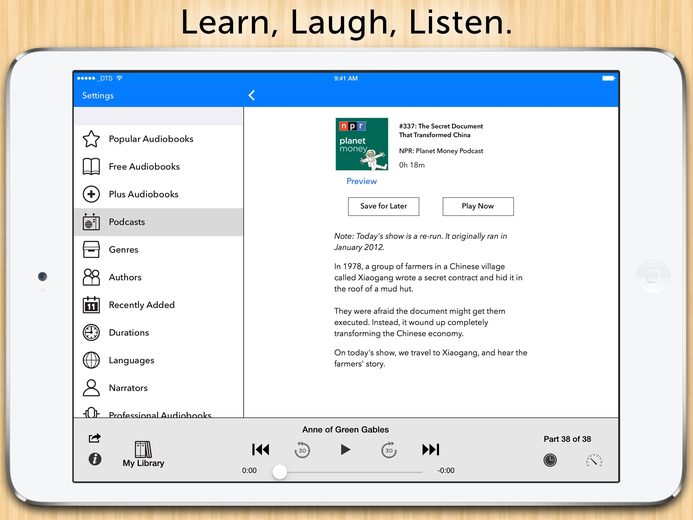This screenshot has height=520, width=693.
Task: Click the Preview link under artwork
Action: coord(362,181)
